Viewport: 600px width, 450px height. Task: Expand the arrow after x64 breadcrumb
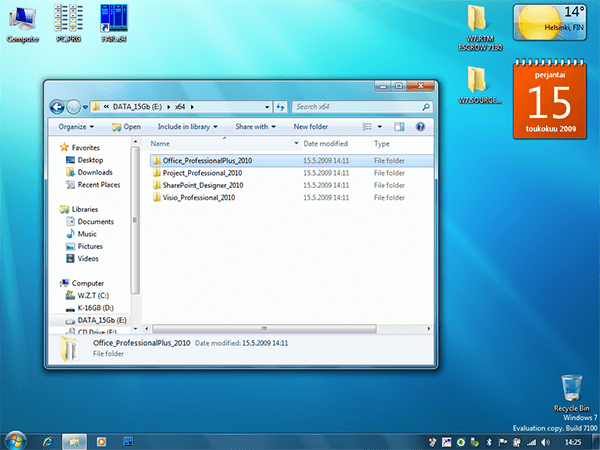[192, 107]
